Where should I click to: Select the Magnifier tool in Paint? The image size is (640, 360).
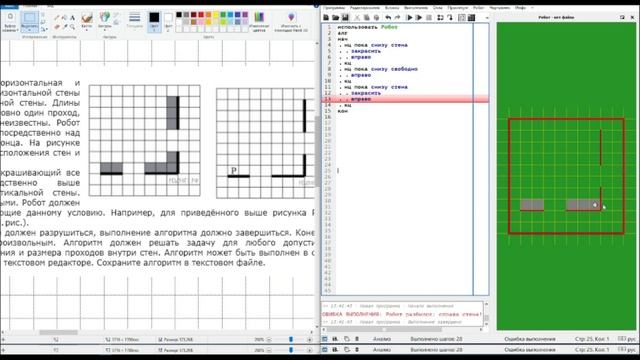pyautogui.click(x=72, y=27)
